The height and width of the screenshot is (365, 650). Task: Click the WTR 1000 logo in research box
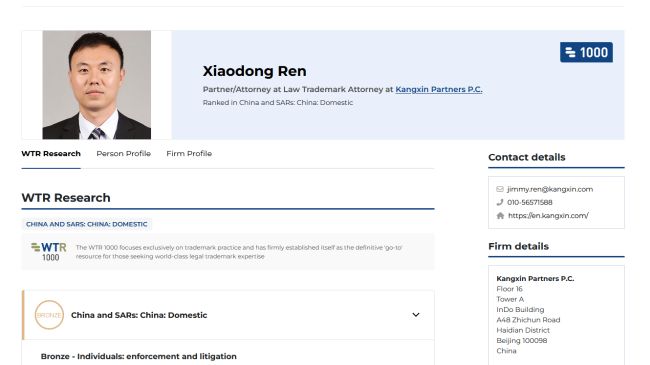tap(49, 252)
